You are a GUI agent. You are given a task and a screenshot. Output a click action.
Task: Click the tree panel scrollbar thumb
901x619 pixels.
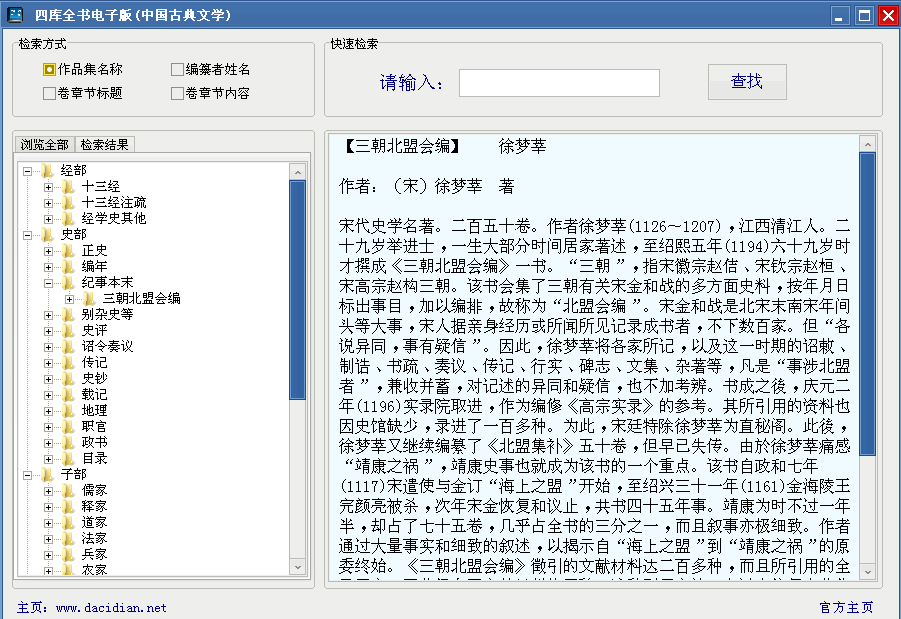click(297, 290)
